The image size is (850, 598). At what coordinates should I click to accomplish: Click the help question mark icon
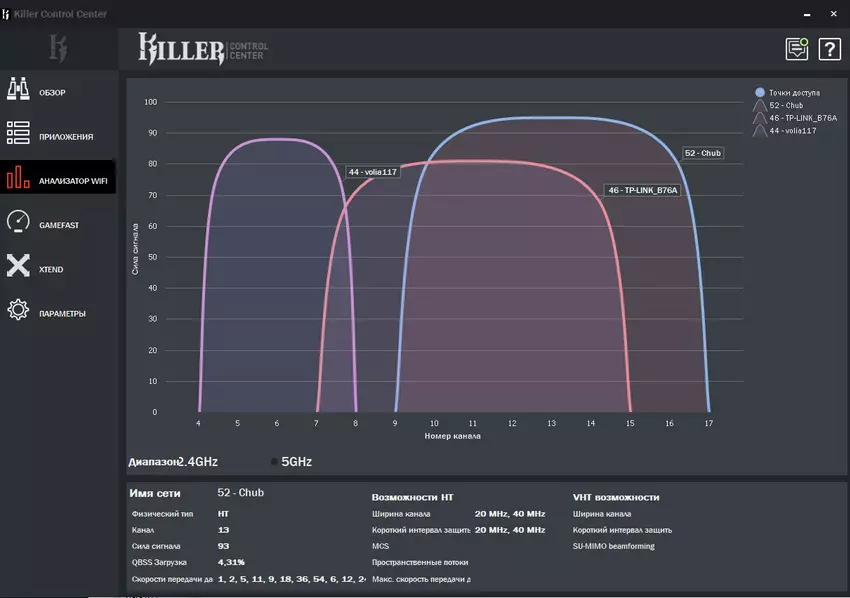[829, 48]
